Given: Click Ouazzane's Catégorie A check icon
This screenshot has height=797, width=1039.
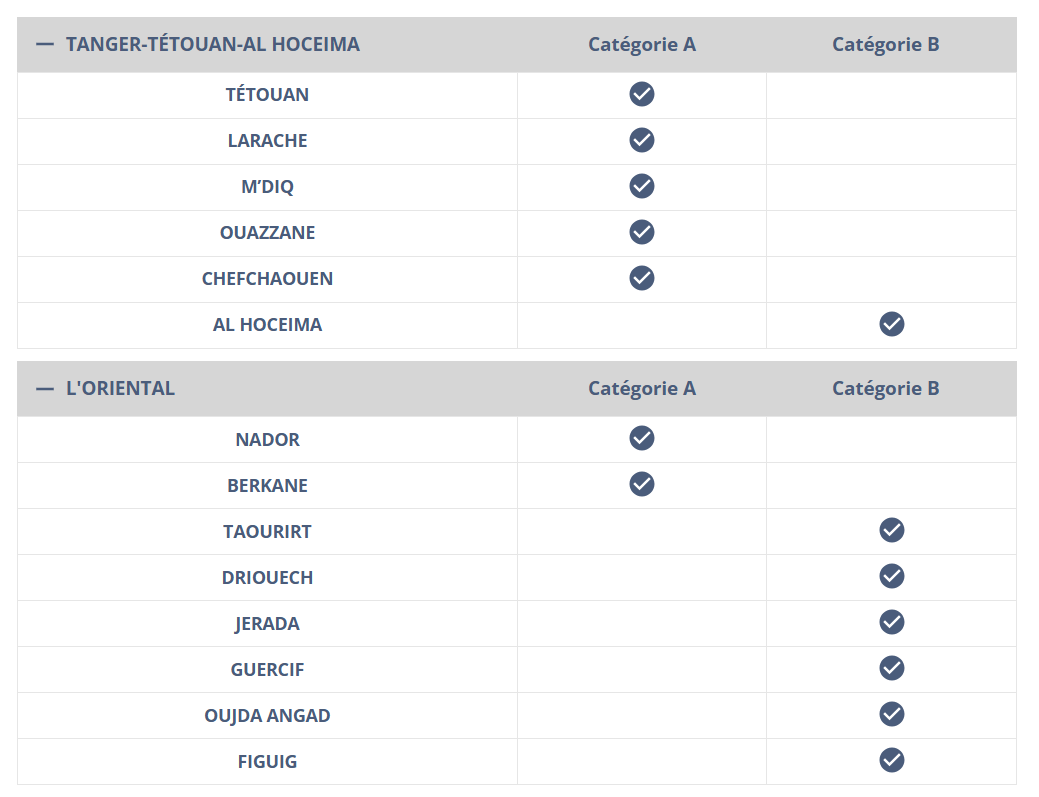Looking at the screenshot, I should pyautogui.click(x=642, y=233).
